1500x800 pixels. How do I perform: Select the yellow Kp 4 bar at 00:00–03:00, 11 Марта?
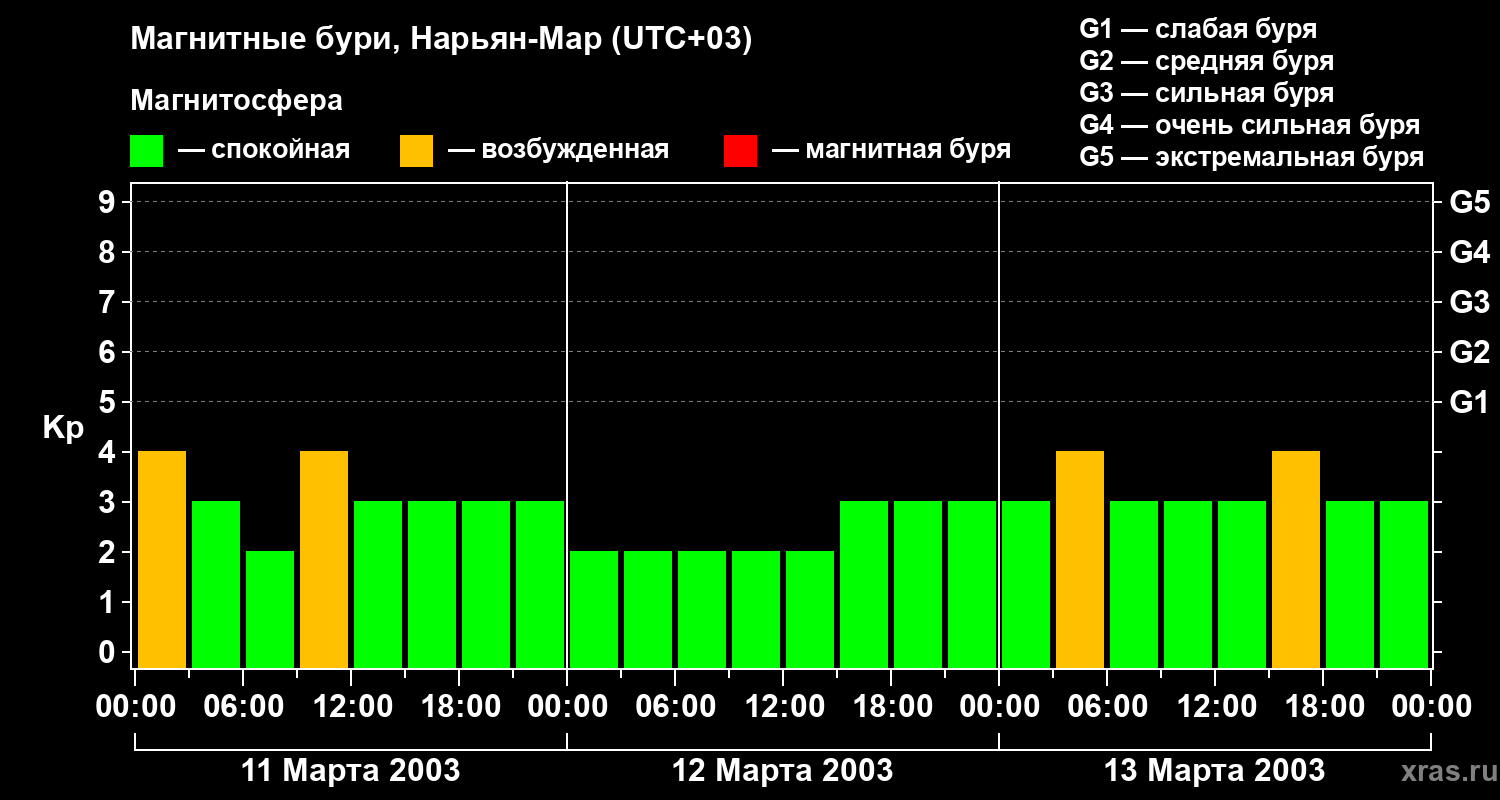pyautogui.click(x=162, y=559)
